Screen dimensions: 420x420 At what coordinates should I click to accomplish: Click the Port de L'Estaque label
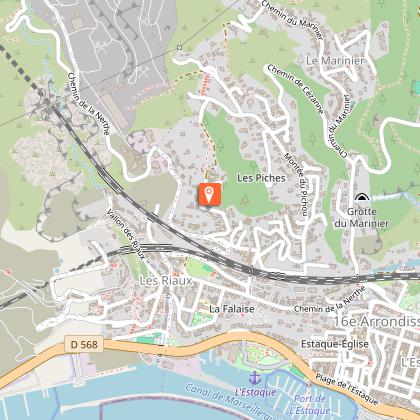(x=310, y=404)
